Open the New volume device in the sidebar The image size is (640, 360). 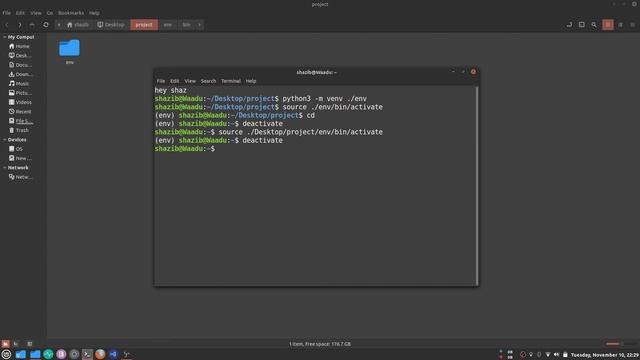[20, 158]
